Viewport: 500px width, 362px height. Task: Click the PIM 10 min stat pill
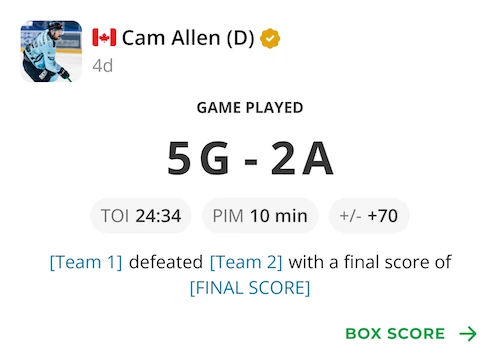click(260, 216)
